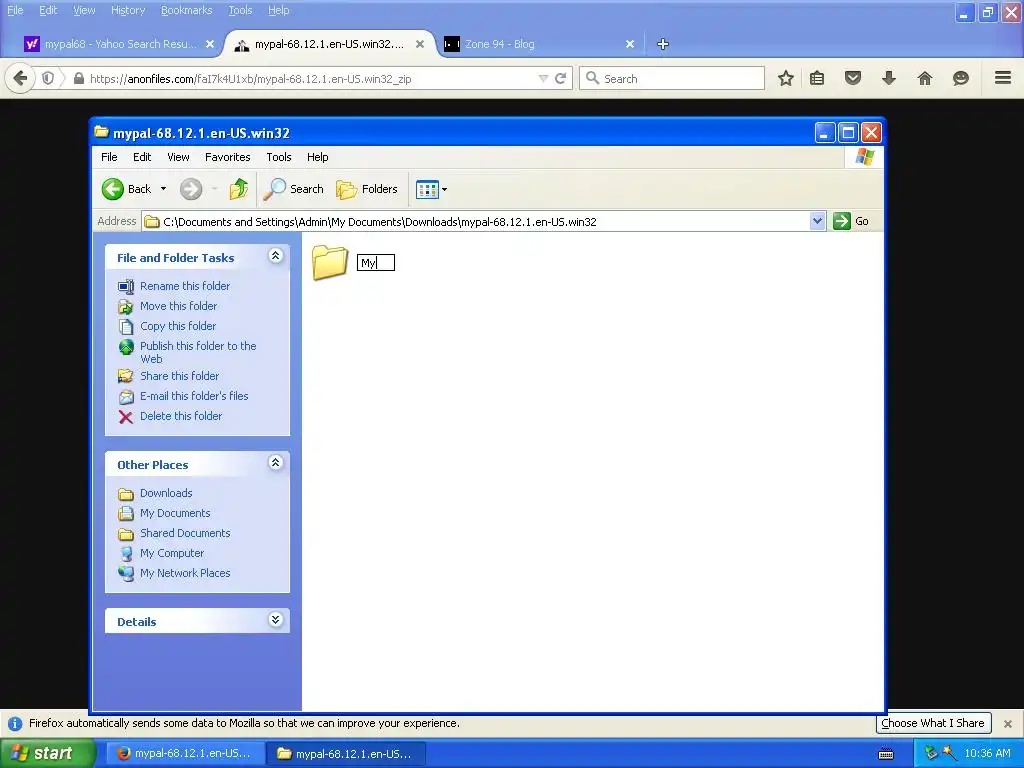Open the Downloads arrow icon

pyautogui.click(x=889, y=78)
